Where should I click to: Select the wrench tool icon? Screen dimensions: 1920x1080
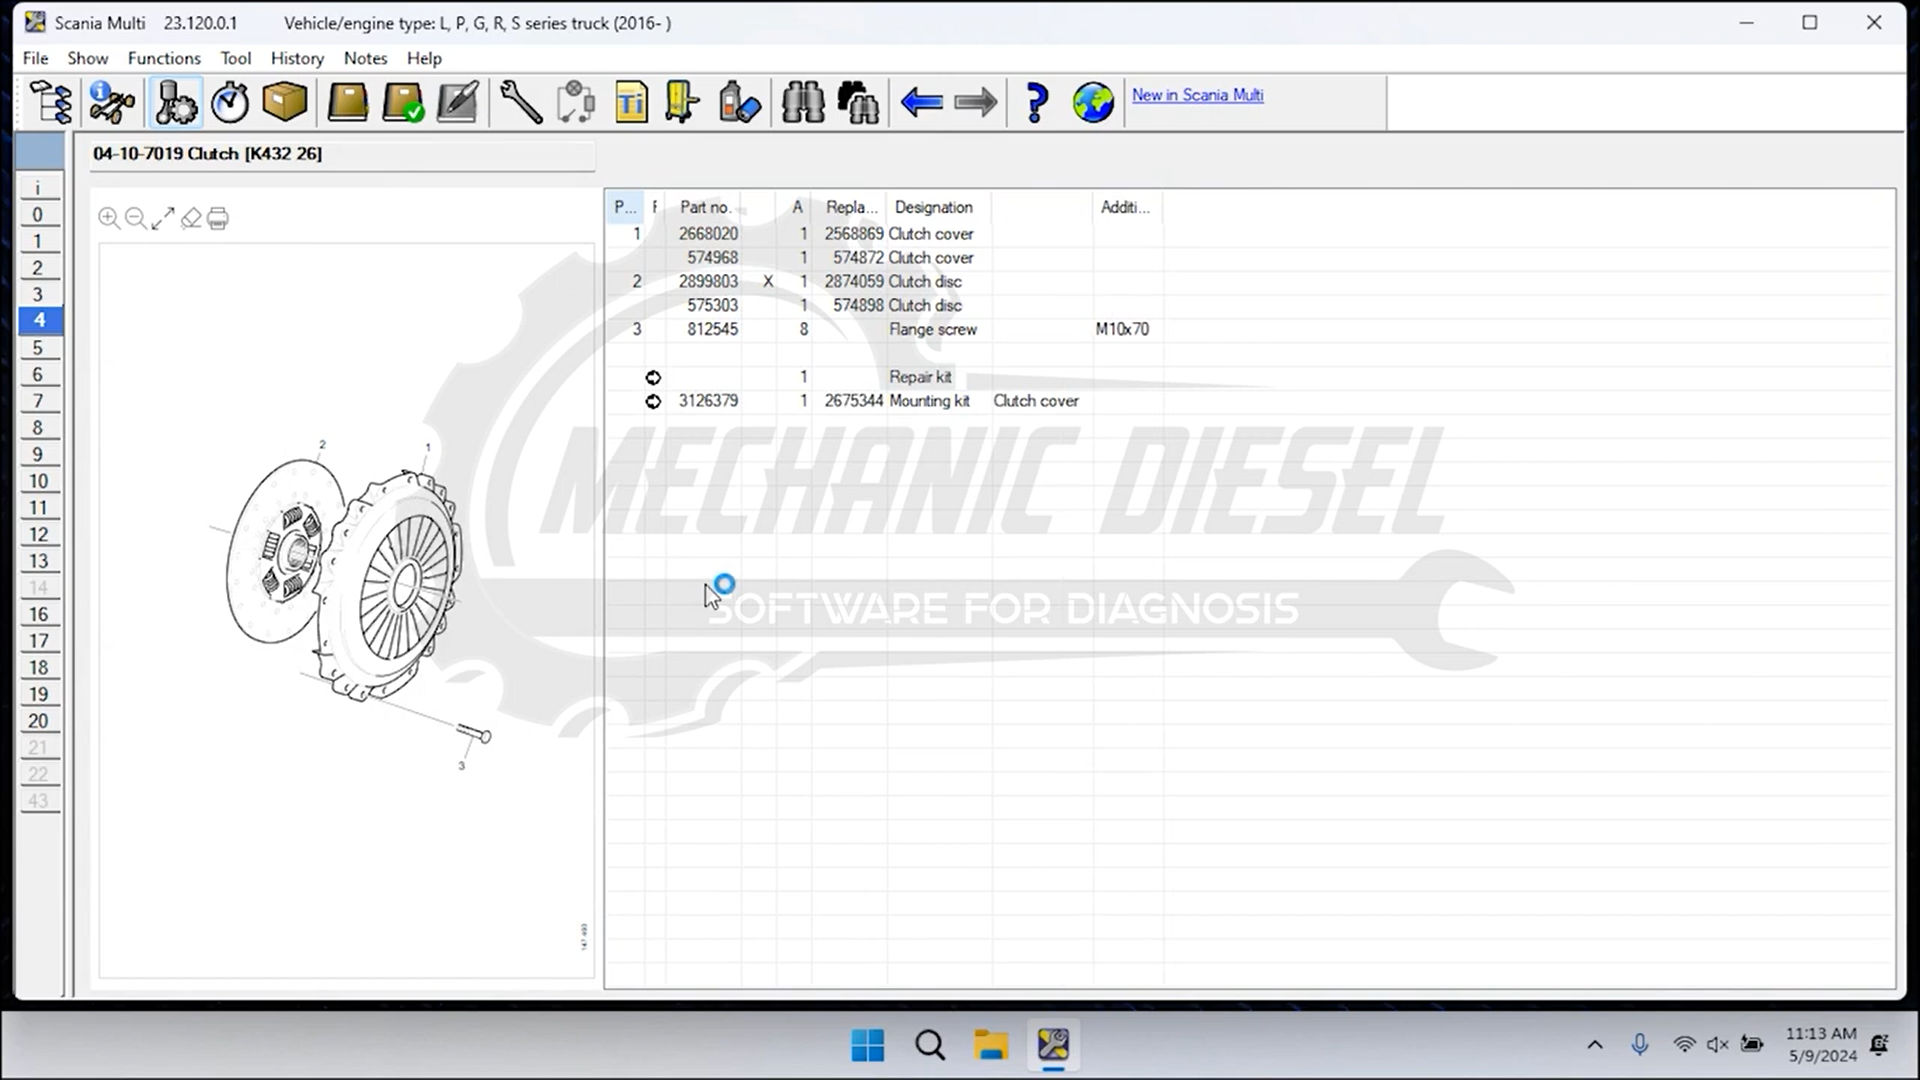(x=520, y=102)
